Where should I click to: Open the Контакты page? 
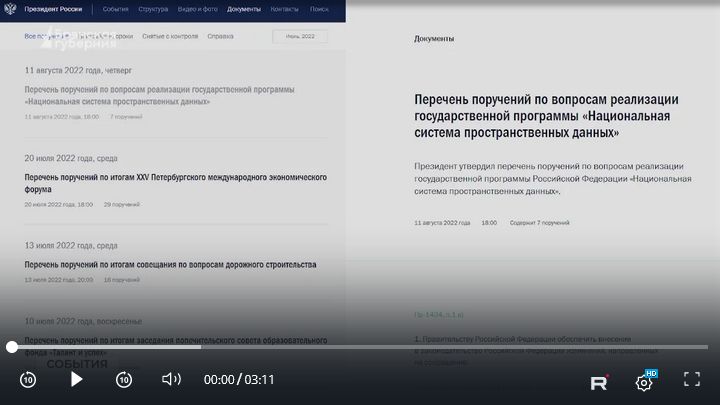285,9
